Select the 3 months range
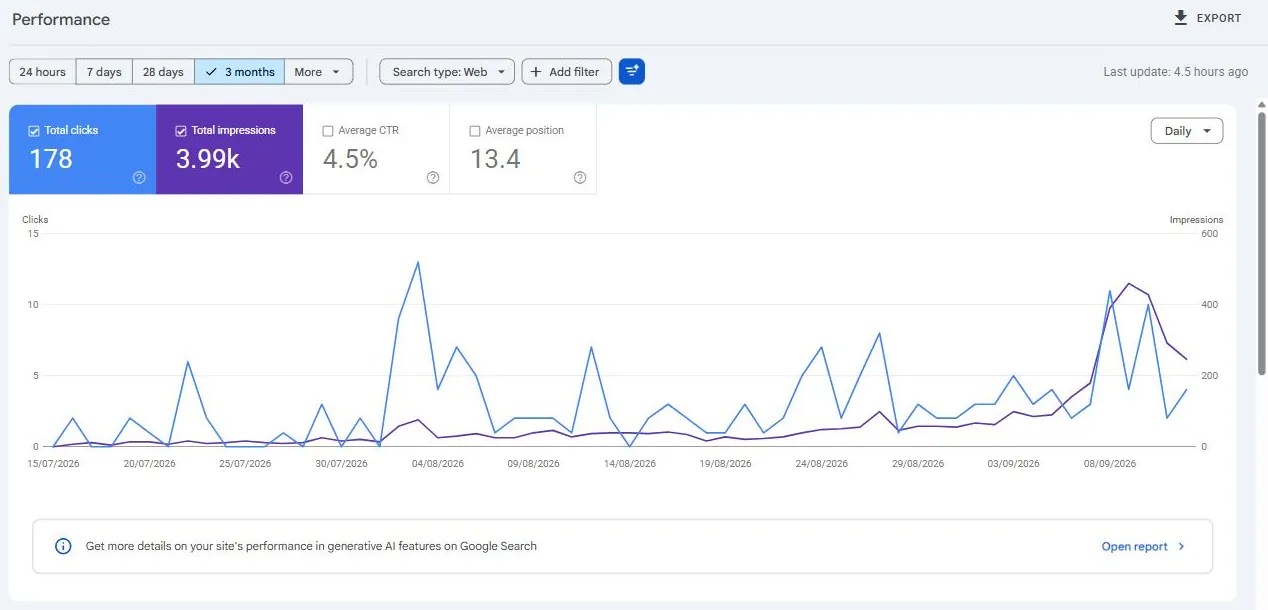 tap(240, 72)
